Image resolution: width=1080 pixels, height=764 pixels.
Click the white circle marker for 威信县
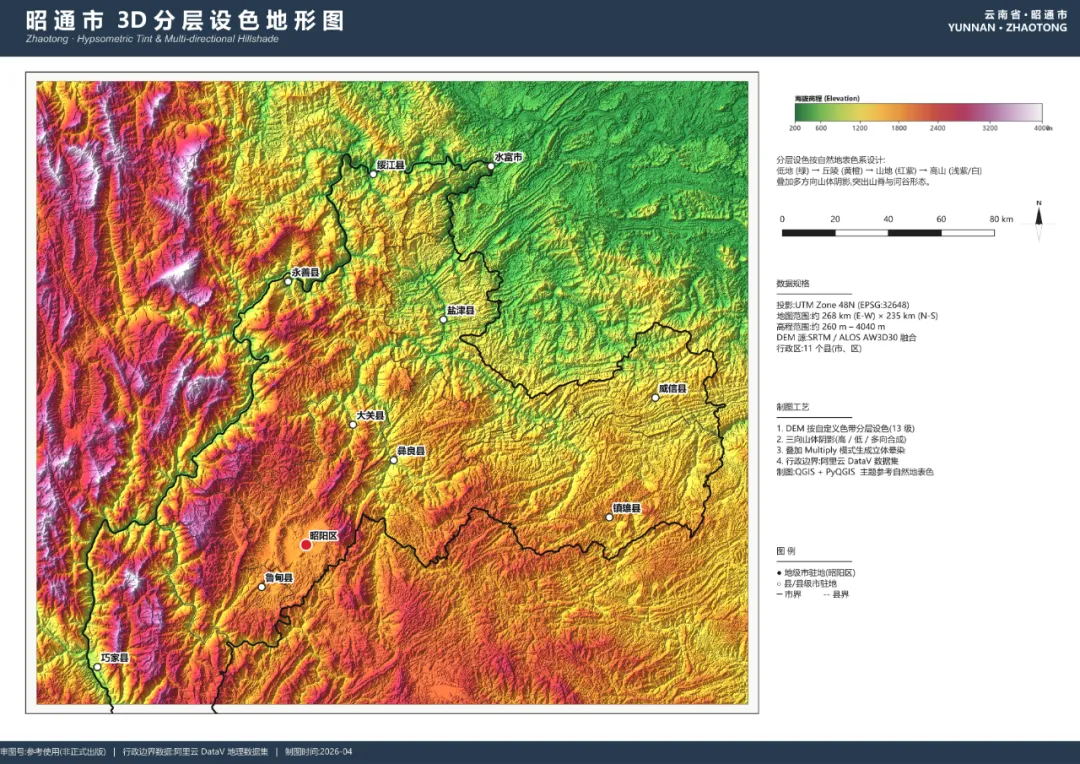tap(655, 398)
